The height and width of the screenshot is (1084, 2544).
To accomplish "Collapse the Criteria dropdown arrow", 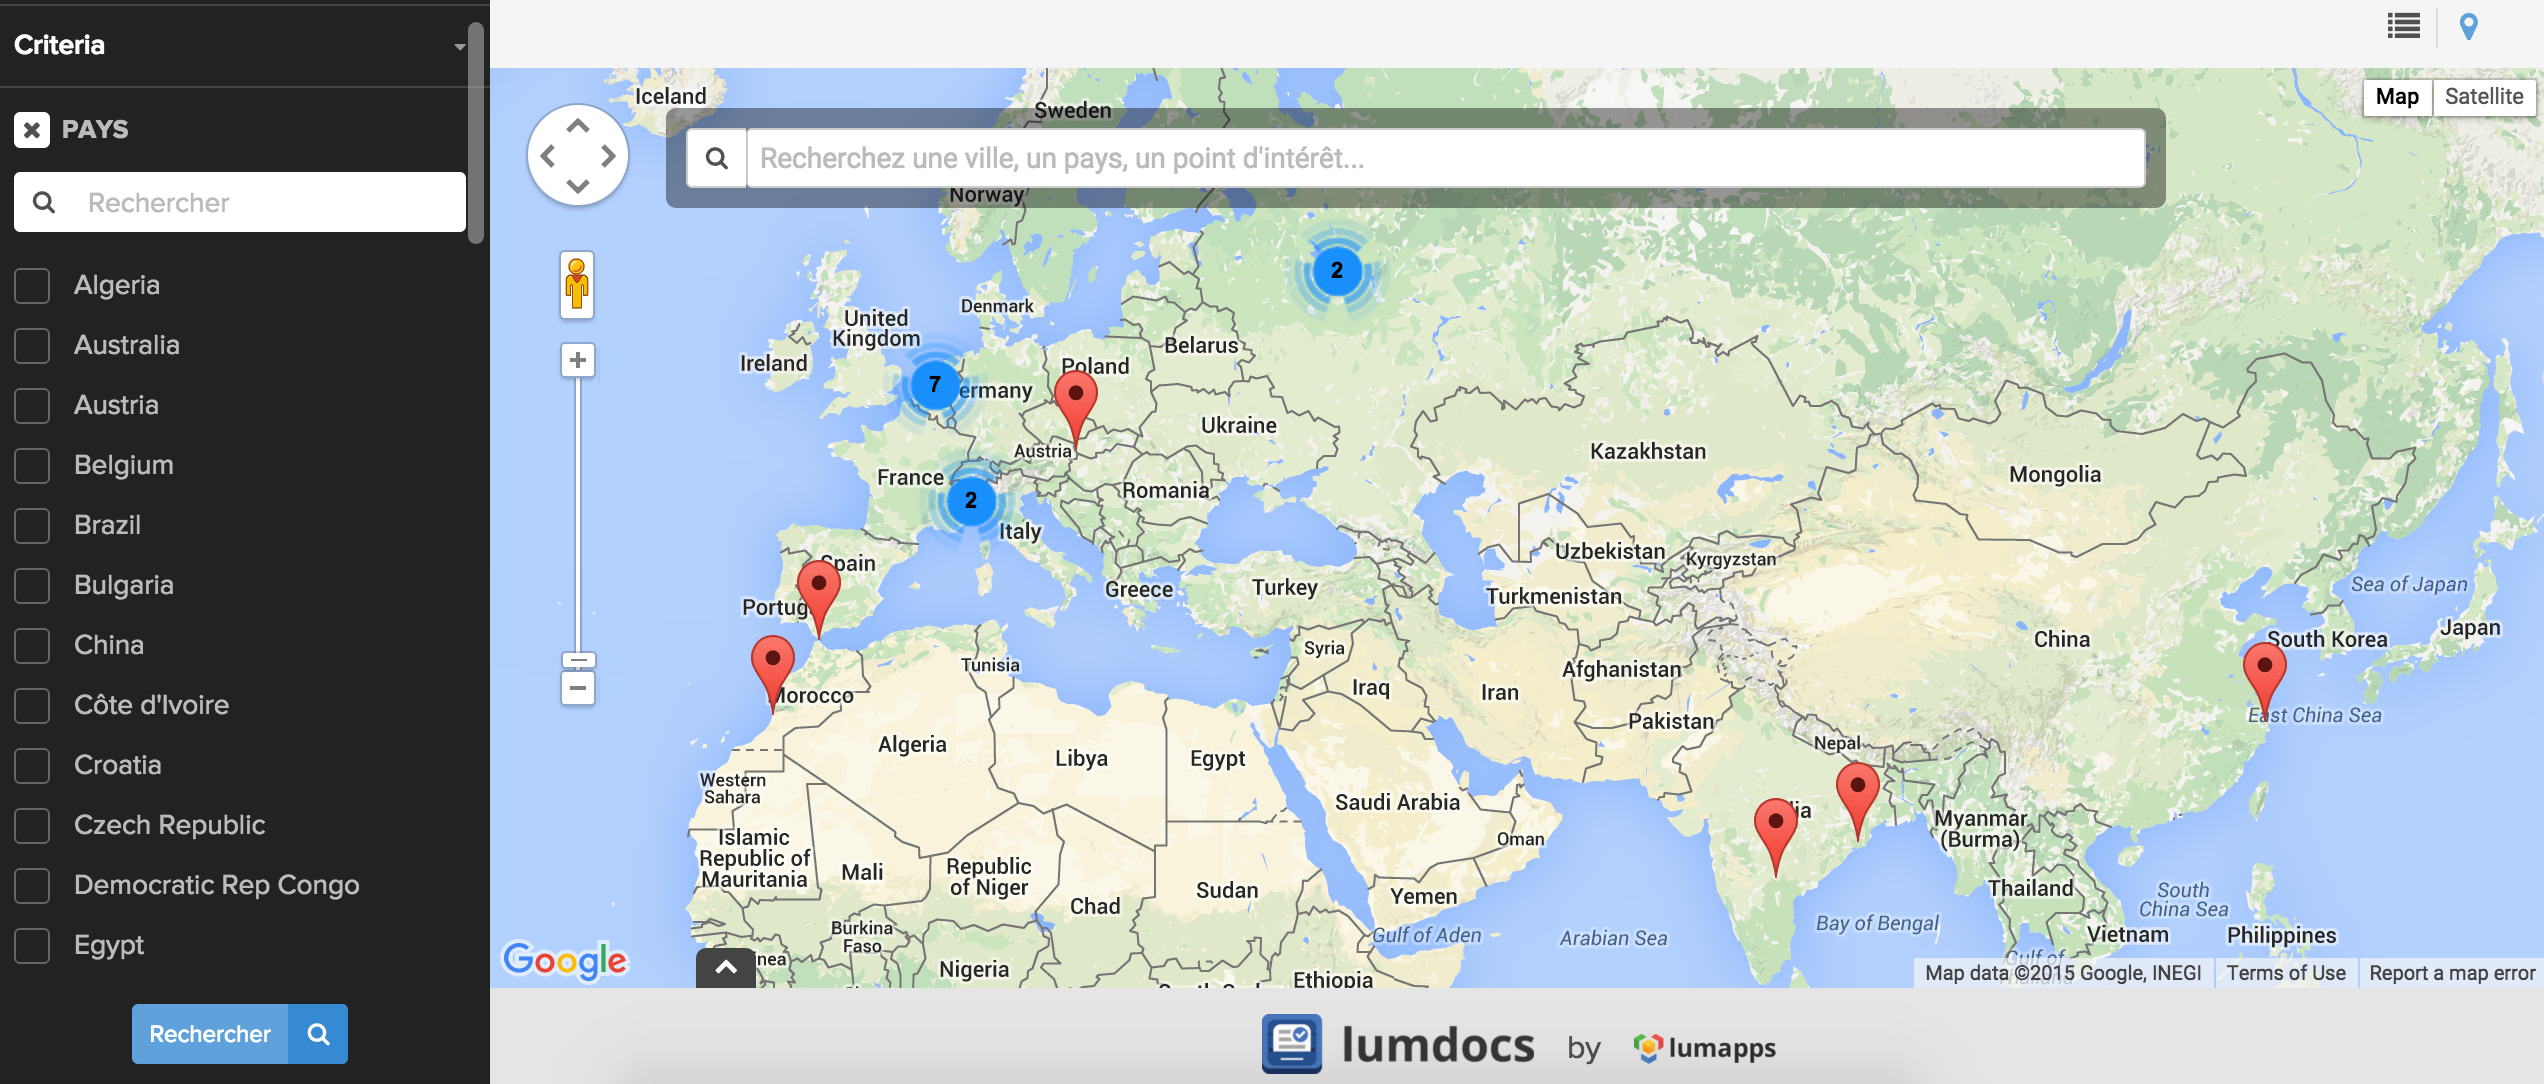I will pos(459,46).
